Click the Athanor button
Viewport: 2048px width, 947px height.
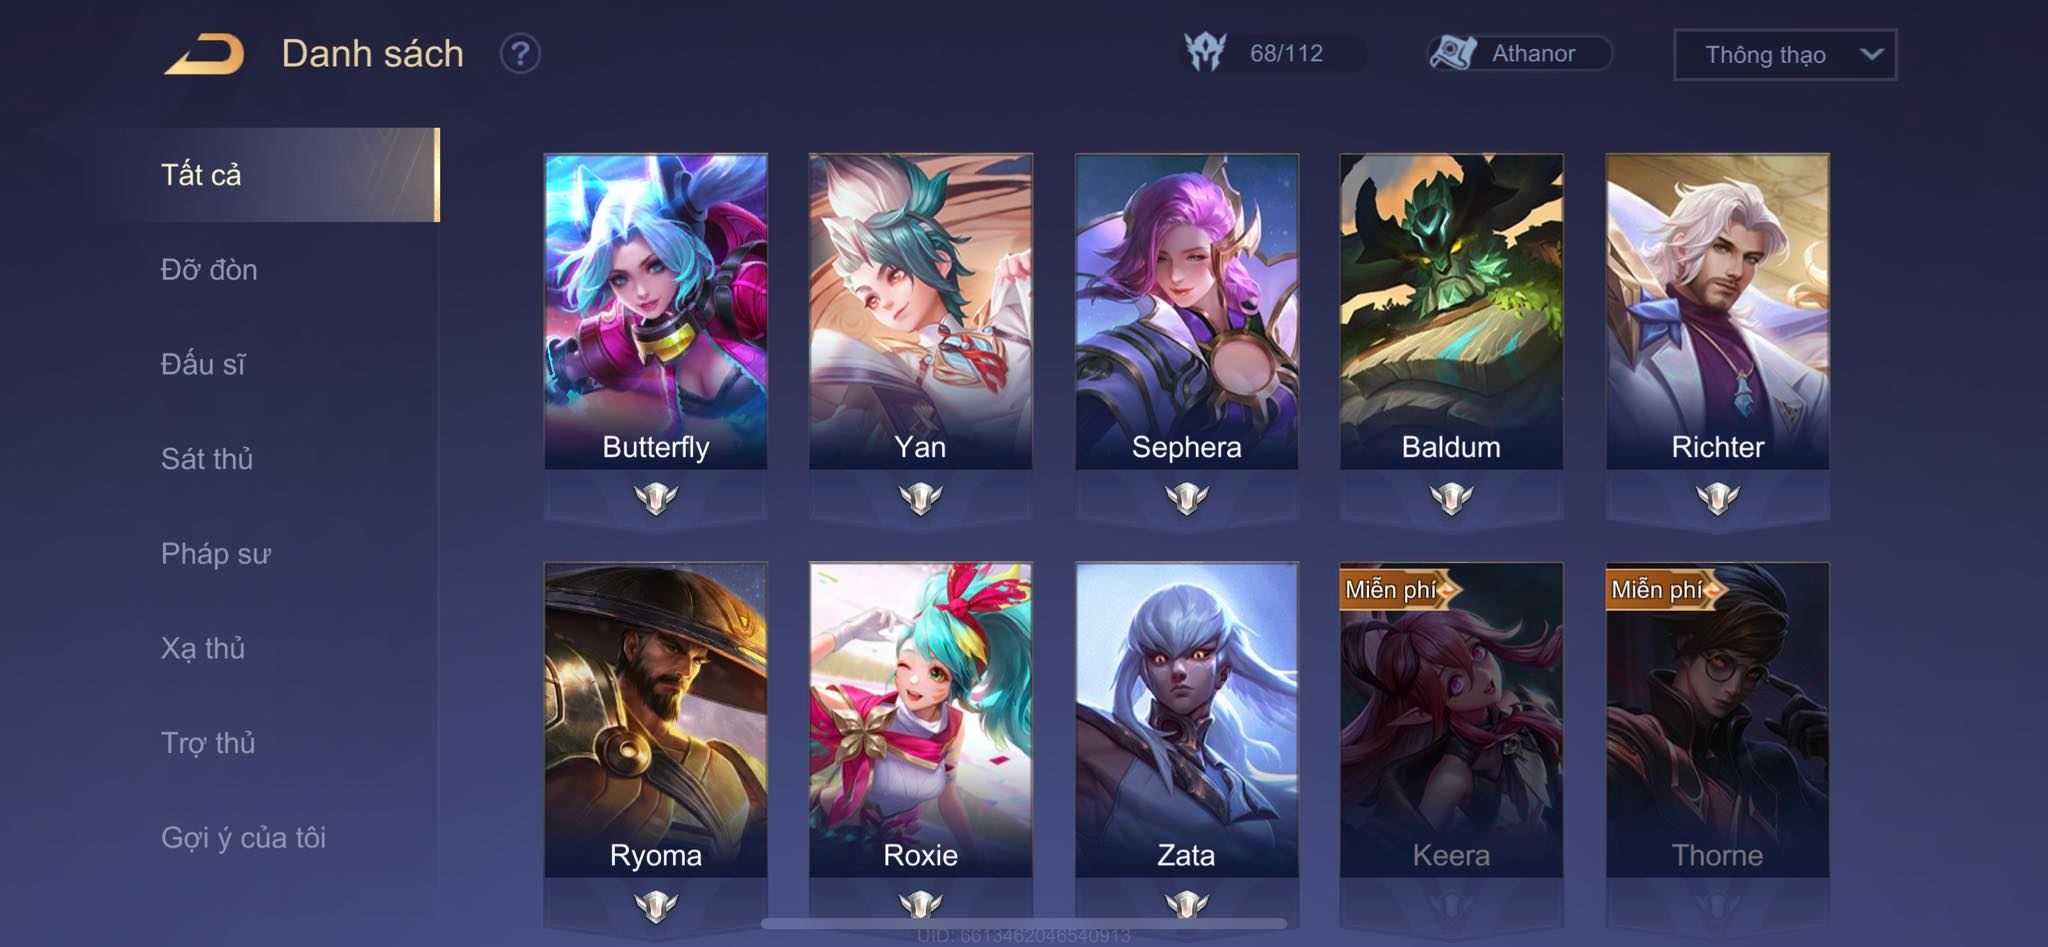coord(1519,53)
